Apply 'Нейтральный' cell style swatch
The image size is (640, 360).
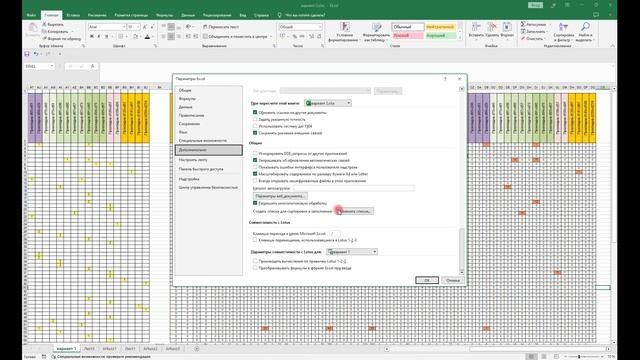(440, 27)
